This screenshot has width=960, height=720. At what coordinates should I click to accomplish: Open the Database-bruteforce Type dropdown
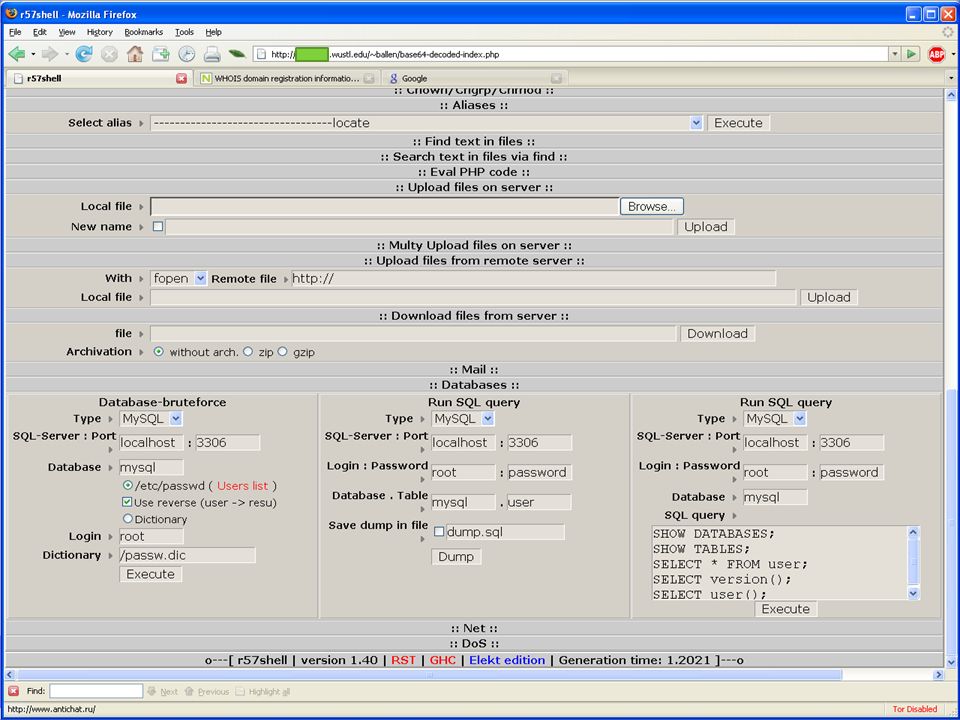coord(176,419)
